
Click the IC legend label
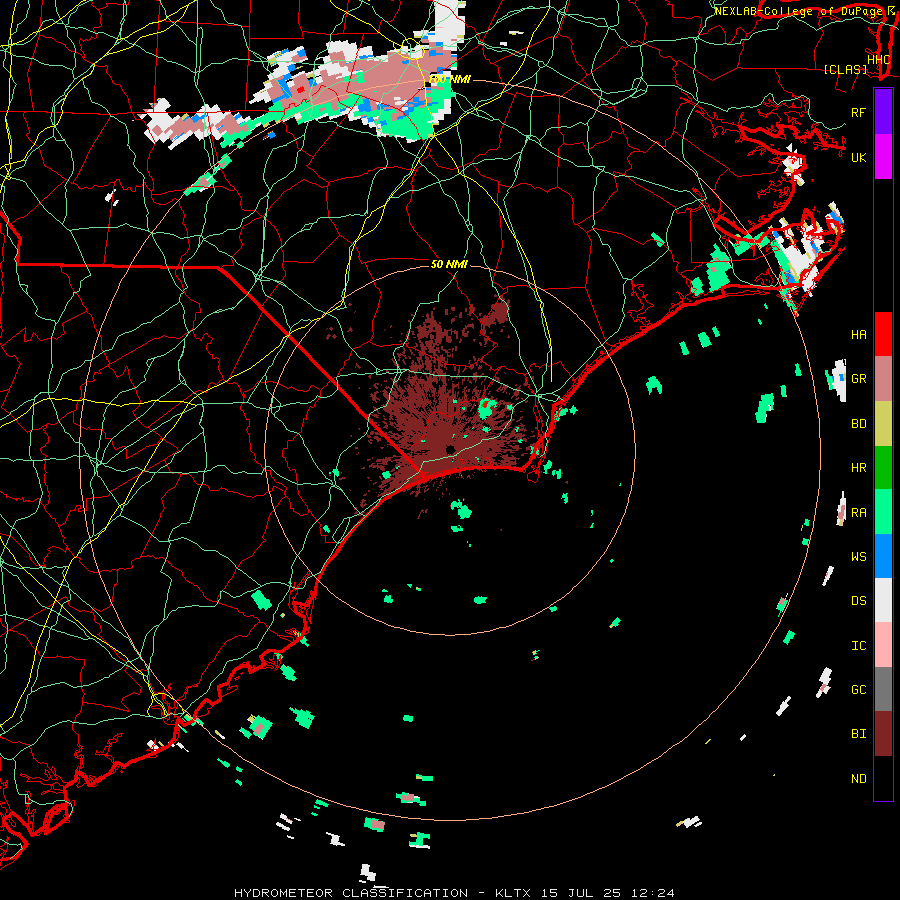click(858, 645)
